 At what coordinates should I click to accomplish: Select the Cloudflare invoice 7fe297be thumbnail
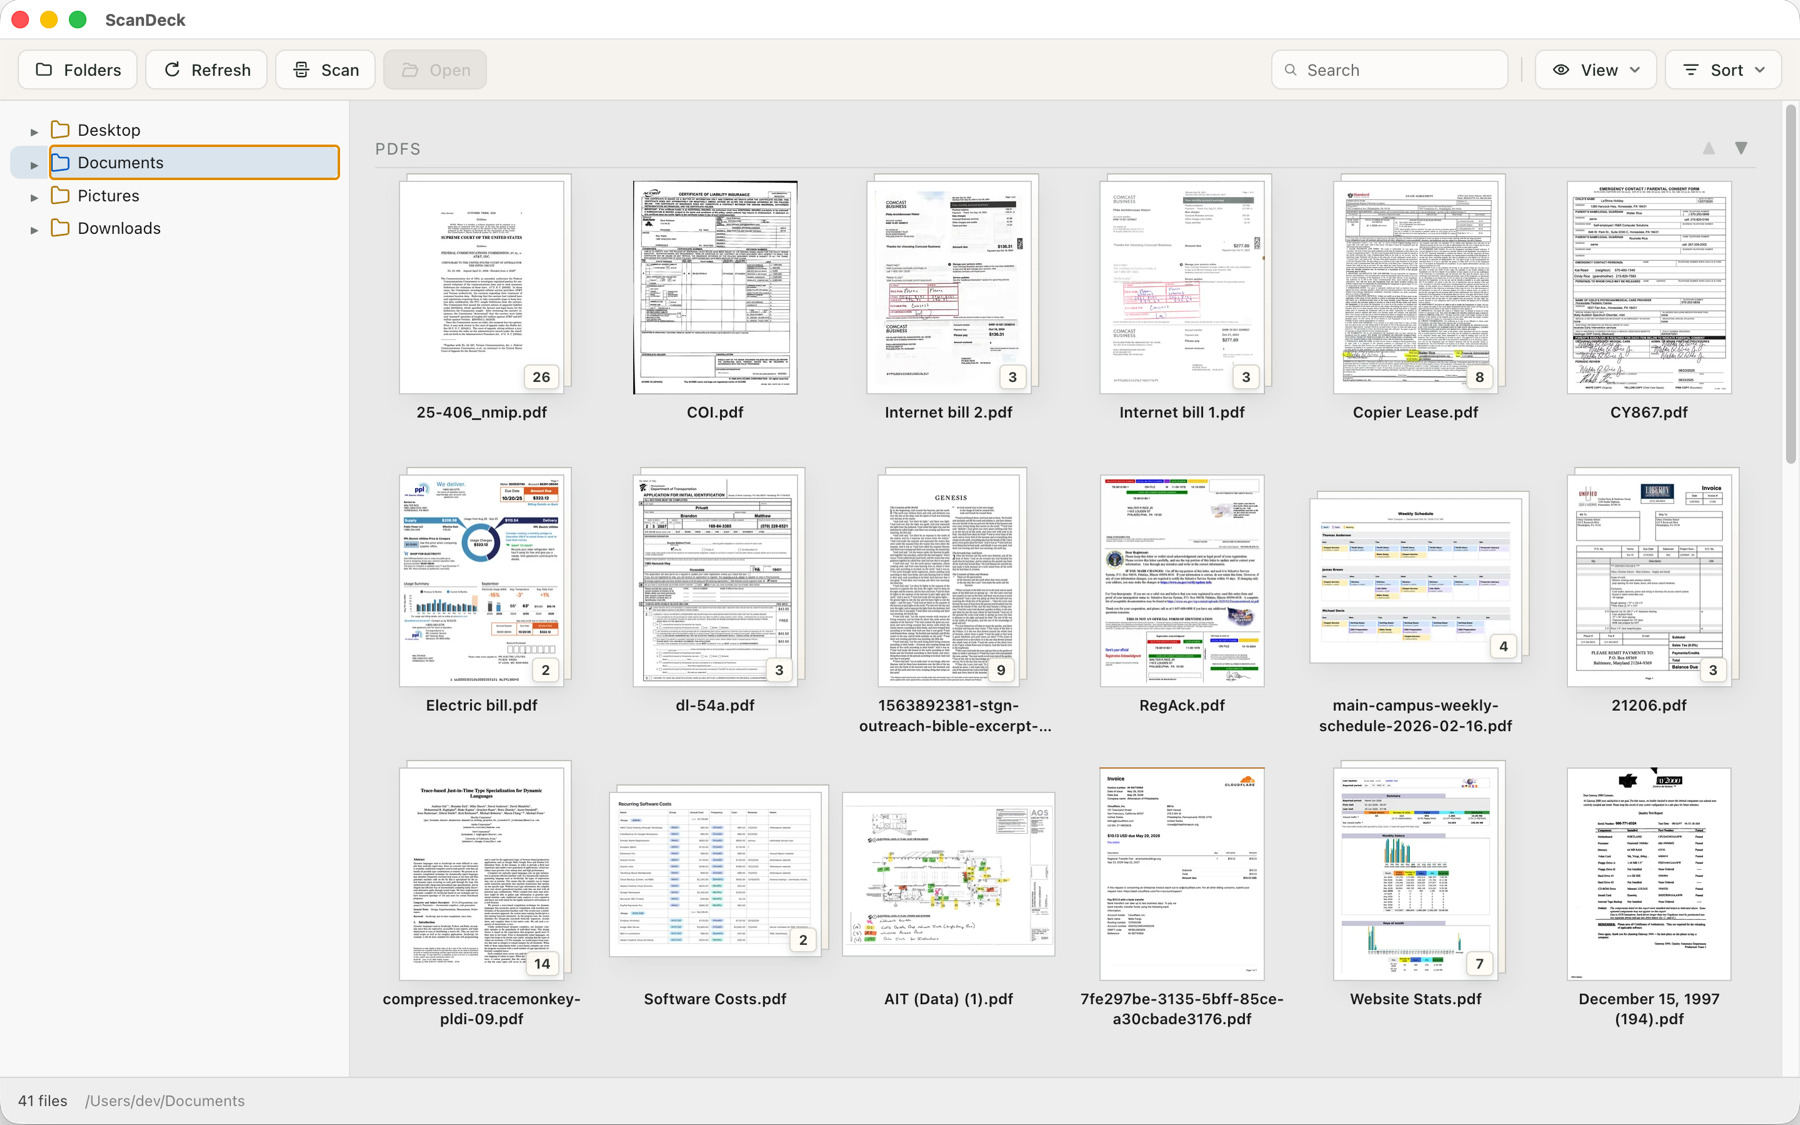click(1182, 874)
